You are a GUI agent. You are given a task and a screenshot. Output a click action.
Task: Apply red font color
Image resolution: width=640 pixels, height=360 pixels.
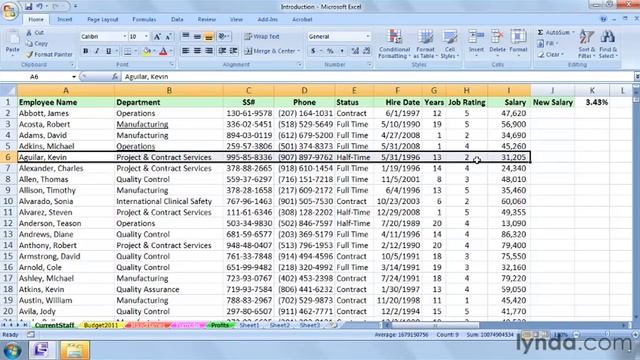tap(163, 51)
